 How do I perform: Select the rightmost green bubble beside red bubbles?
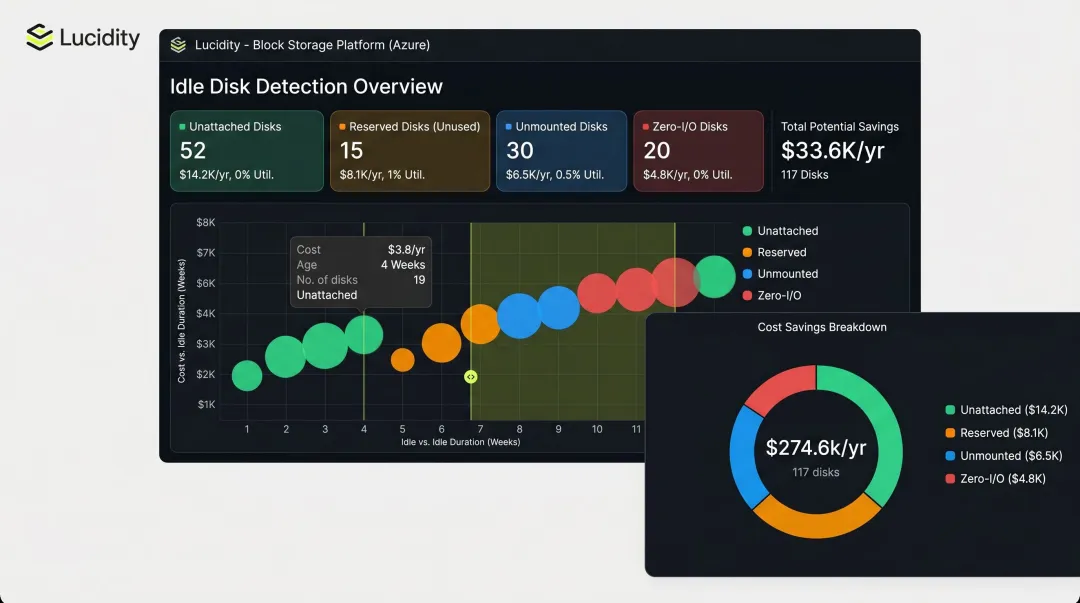click(x=716, y=276)
